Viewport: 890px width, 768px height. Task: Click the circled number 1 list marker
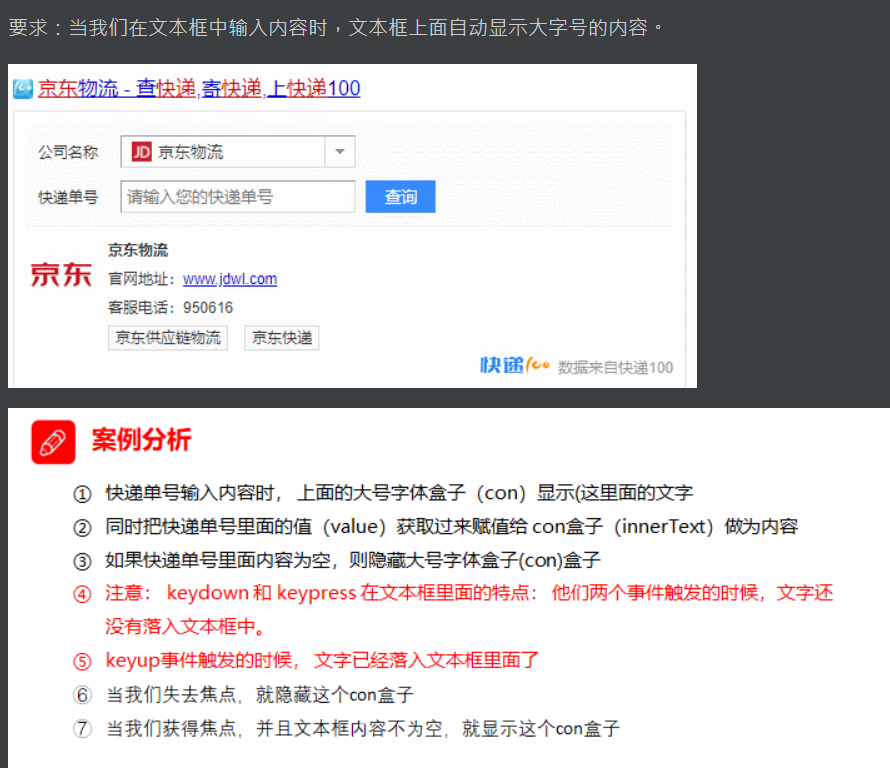pos(82,494)
